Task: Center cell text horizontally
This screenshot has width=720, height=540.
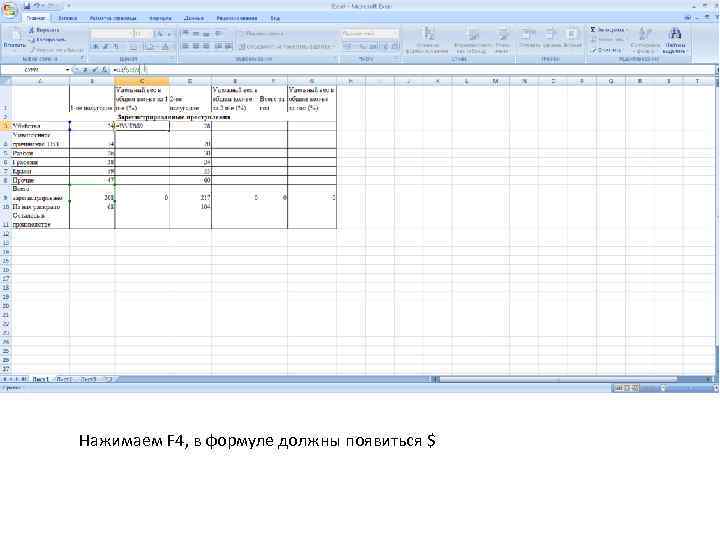Action: (196, 46)
